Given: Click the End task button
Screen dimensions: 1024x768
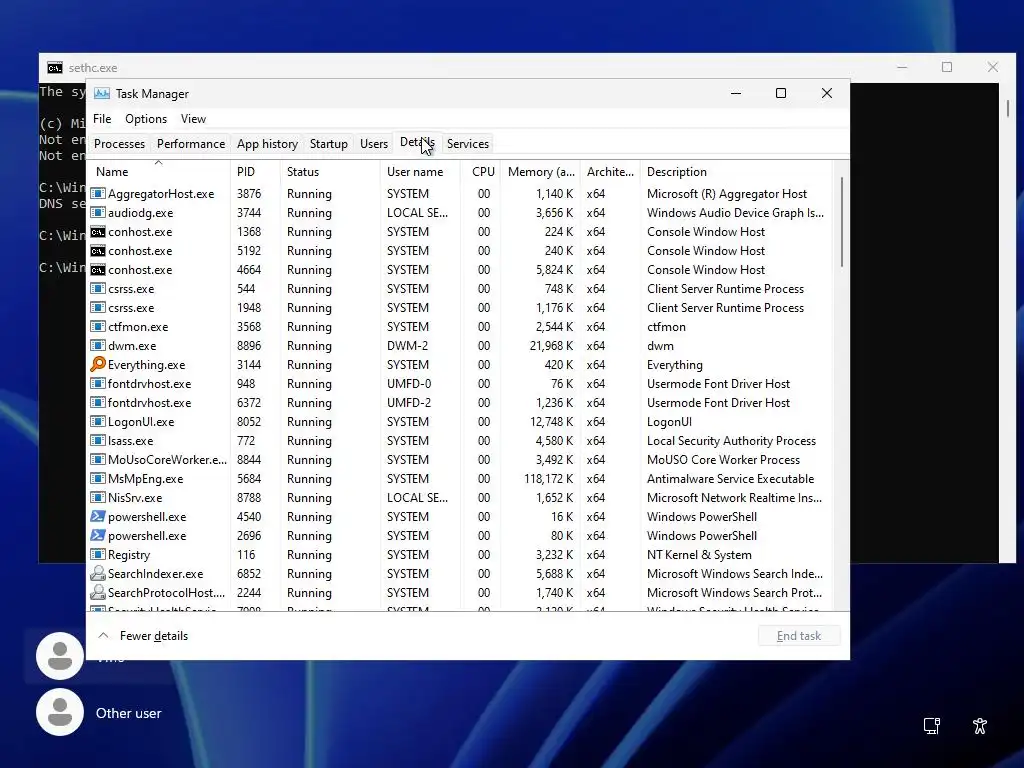Looking at the screenshot, I should pos(799,635).
